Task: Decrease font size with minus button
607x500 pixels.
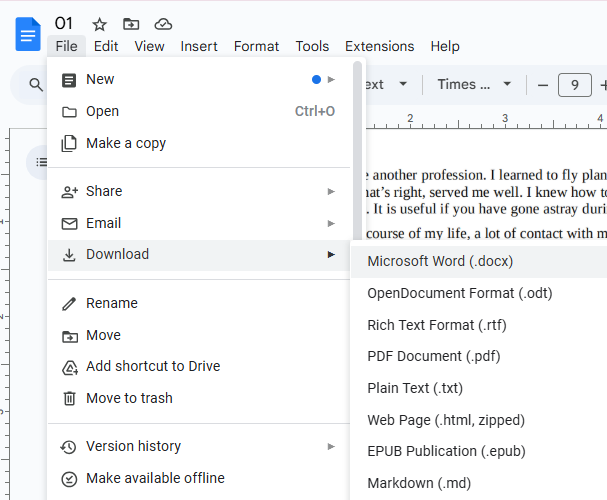Action: [x=543, y=85]
